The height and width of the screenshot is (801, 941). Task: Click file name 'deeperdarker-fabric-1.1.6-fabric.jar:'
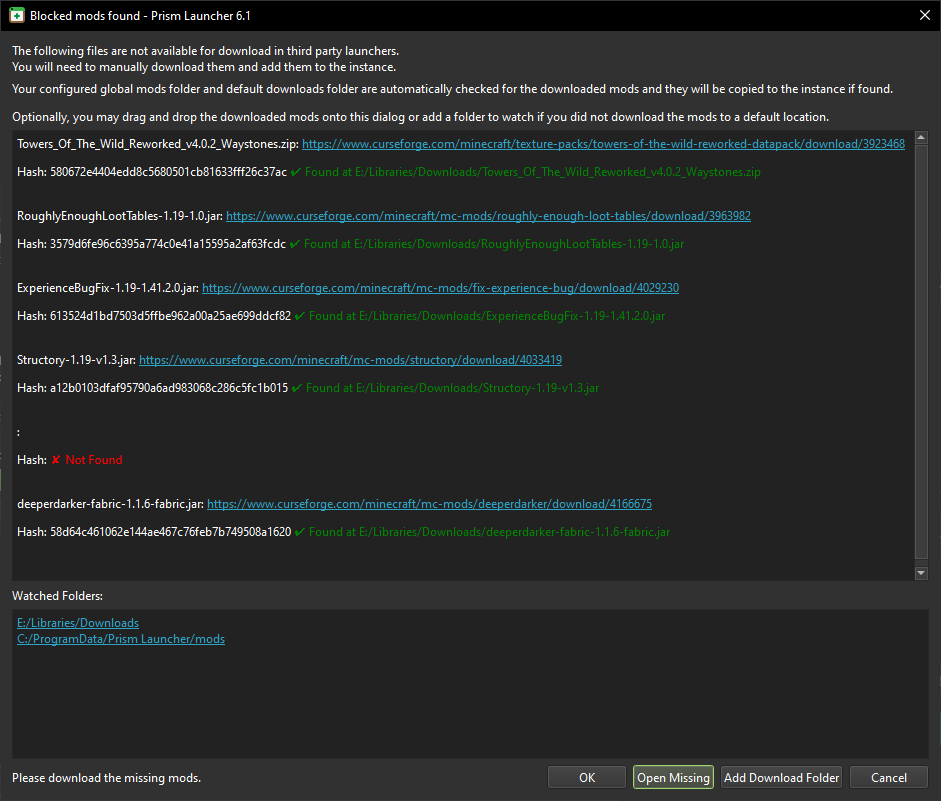coord(110,504)
